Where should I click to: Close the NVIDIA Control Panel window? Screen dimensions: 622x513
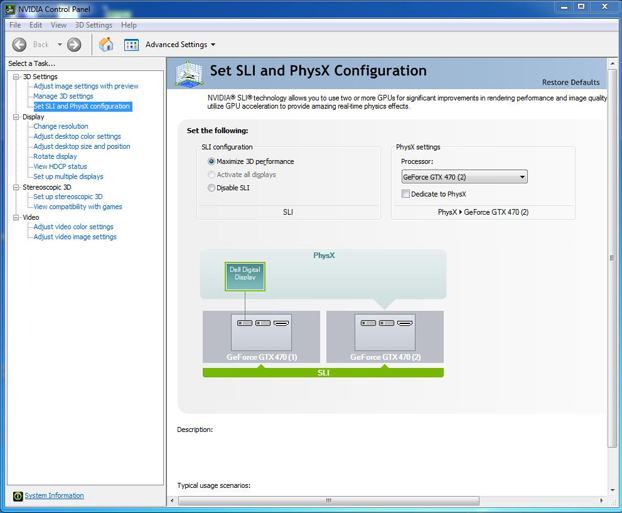pos(604,7)
